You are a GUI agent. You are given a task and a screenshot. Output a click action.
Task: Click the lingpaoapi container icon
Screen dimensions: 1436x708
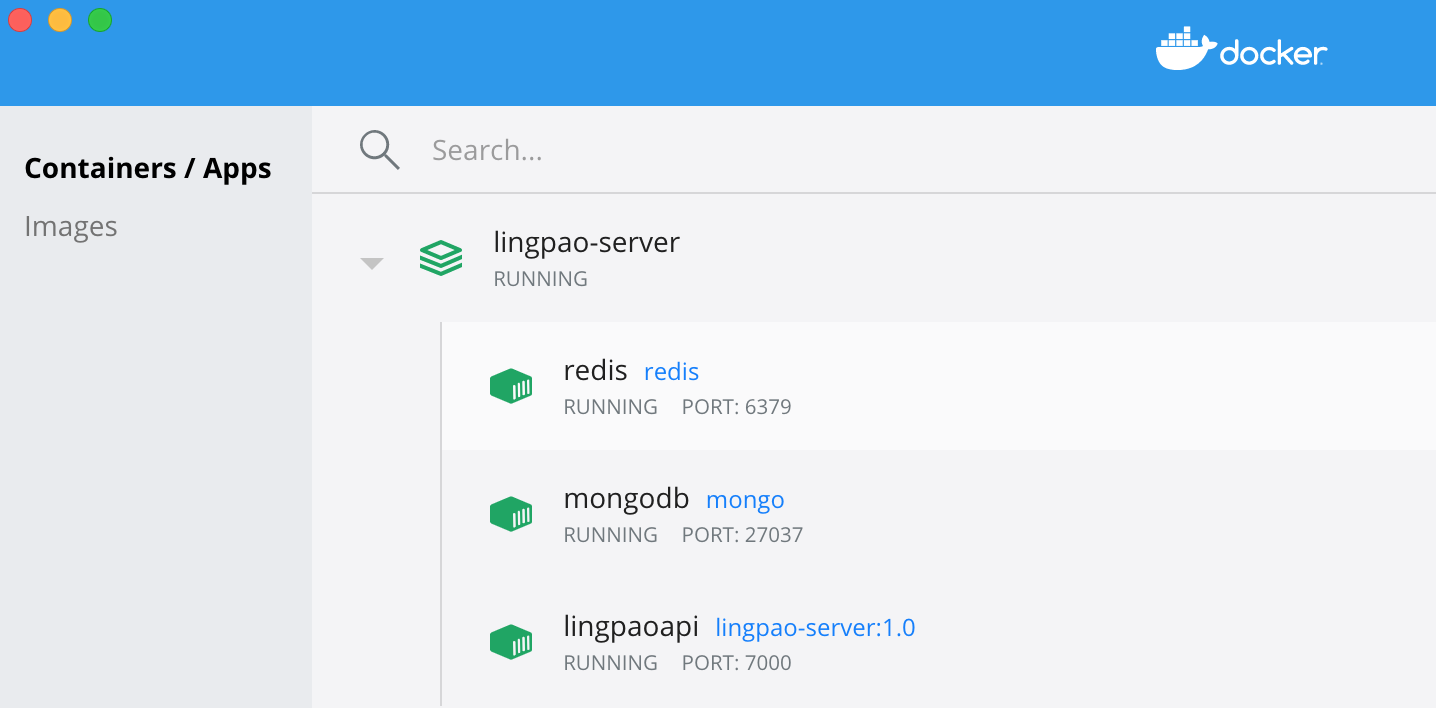click(x=511, y=642)
